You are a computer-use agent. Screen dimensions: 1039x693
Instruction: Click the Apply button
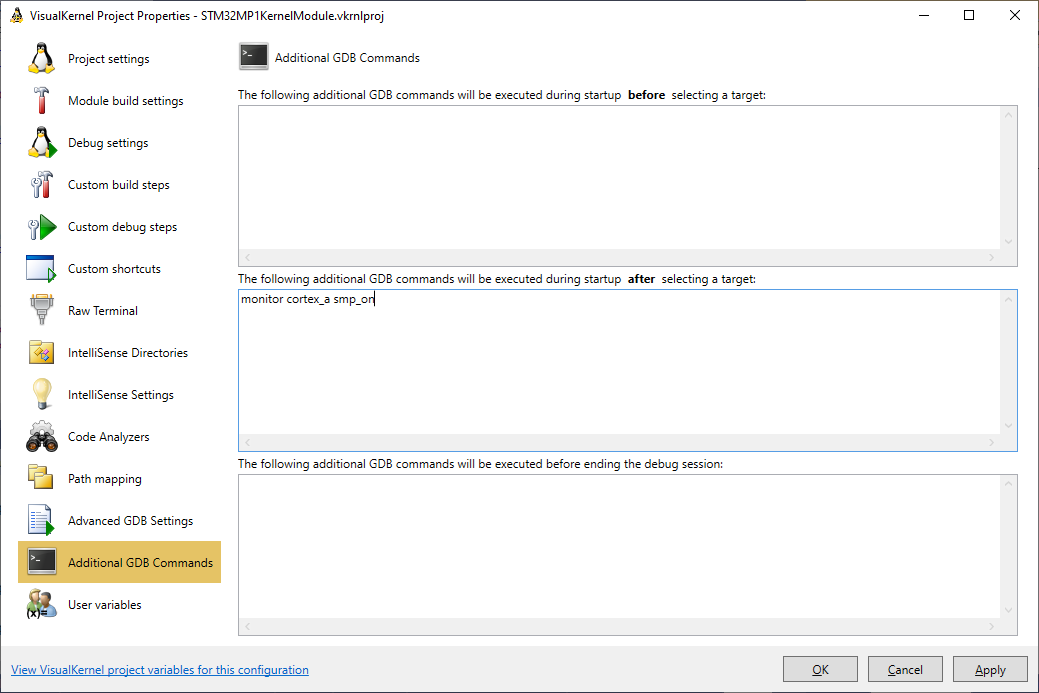(990, 669)
